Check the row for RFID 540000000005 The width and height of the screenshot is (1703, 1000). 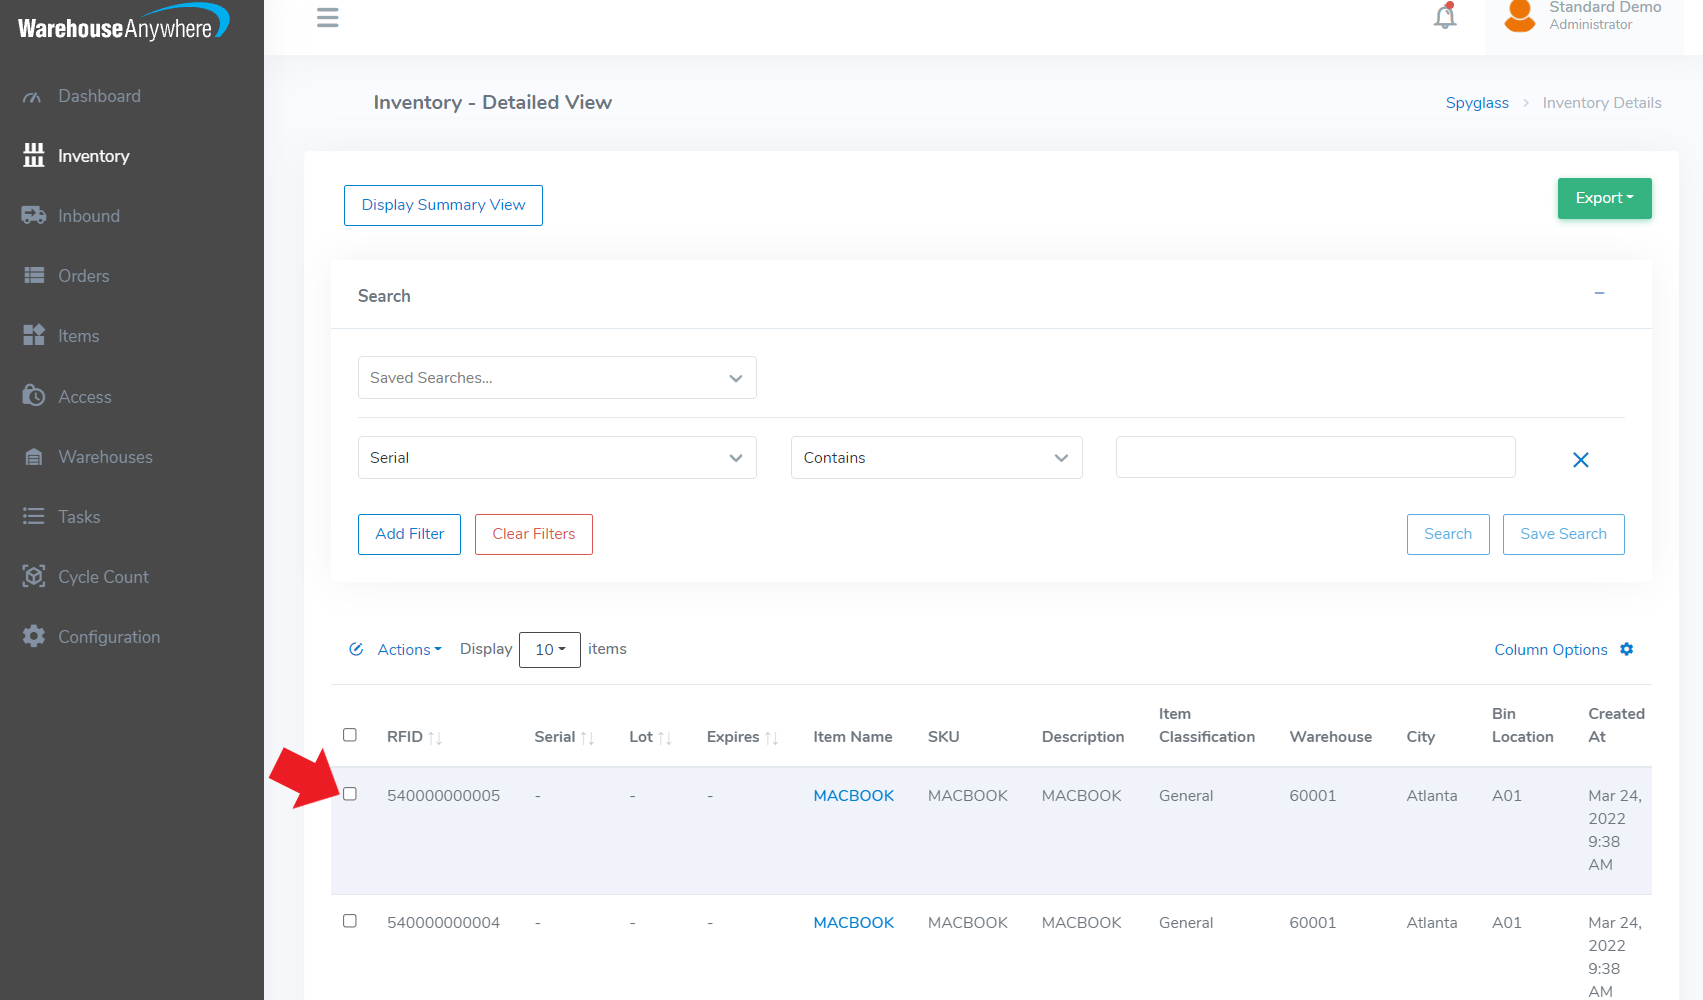pos(350,793)
